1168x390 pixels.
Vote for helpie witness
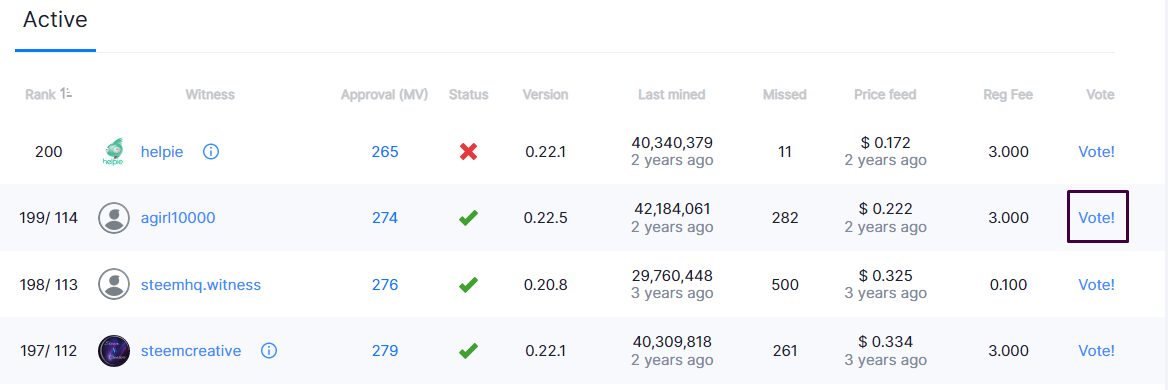point(1096,152)
